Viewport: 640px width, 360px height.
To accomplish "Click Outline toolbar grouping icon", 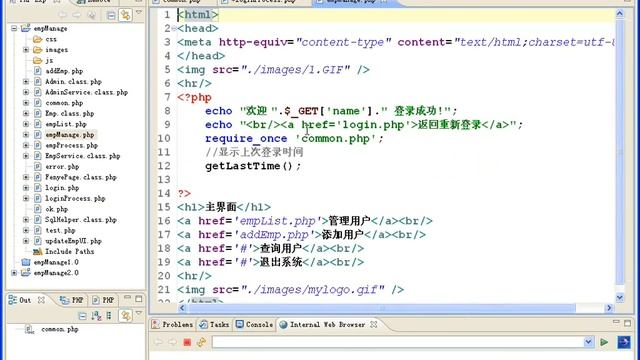I will (x=109, y=316).
